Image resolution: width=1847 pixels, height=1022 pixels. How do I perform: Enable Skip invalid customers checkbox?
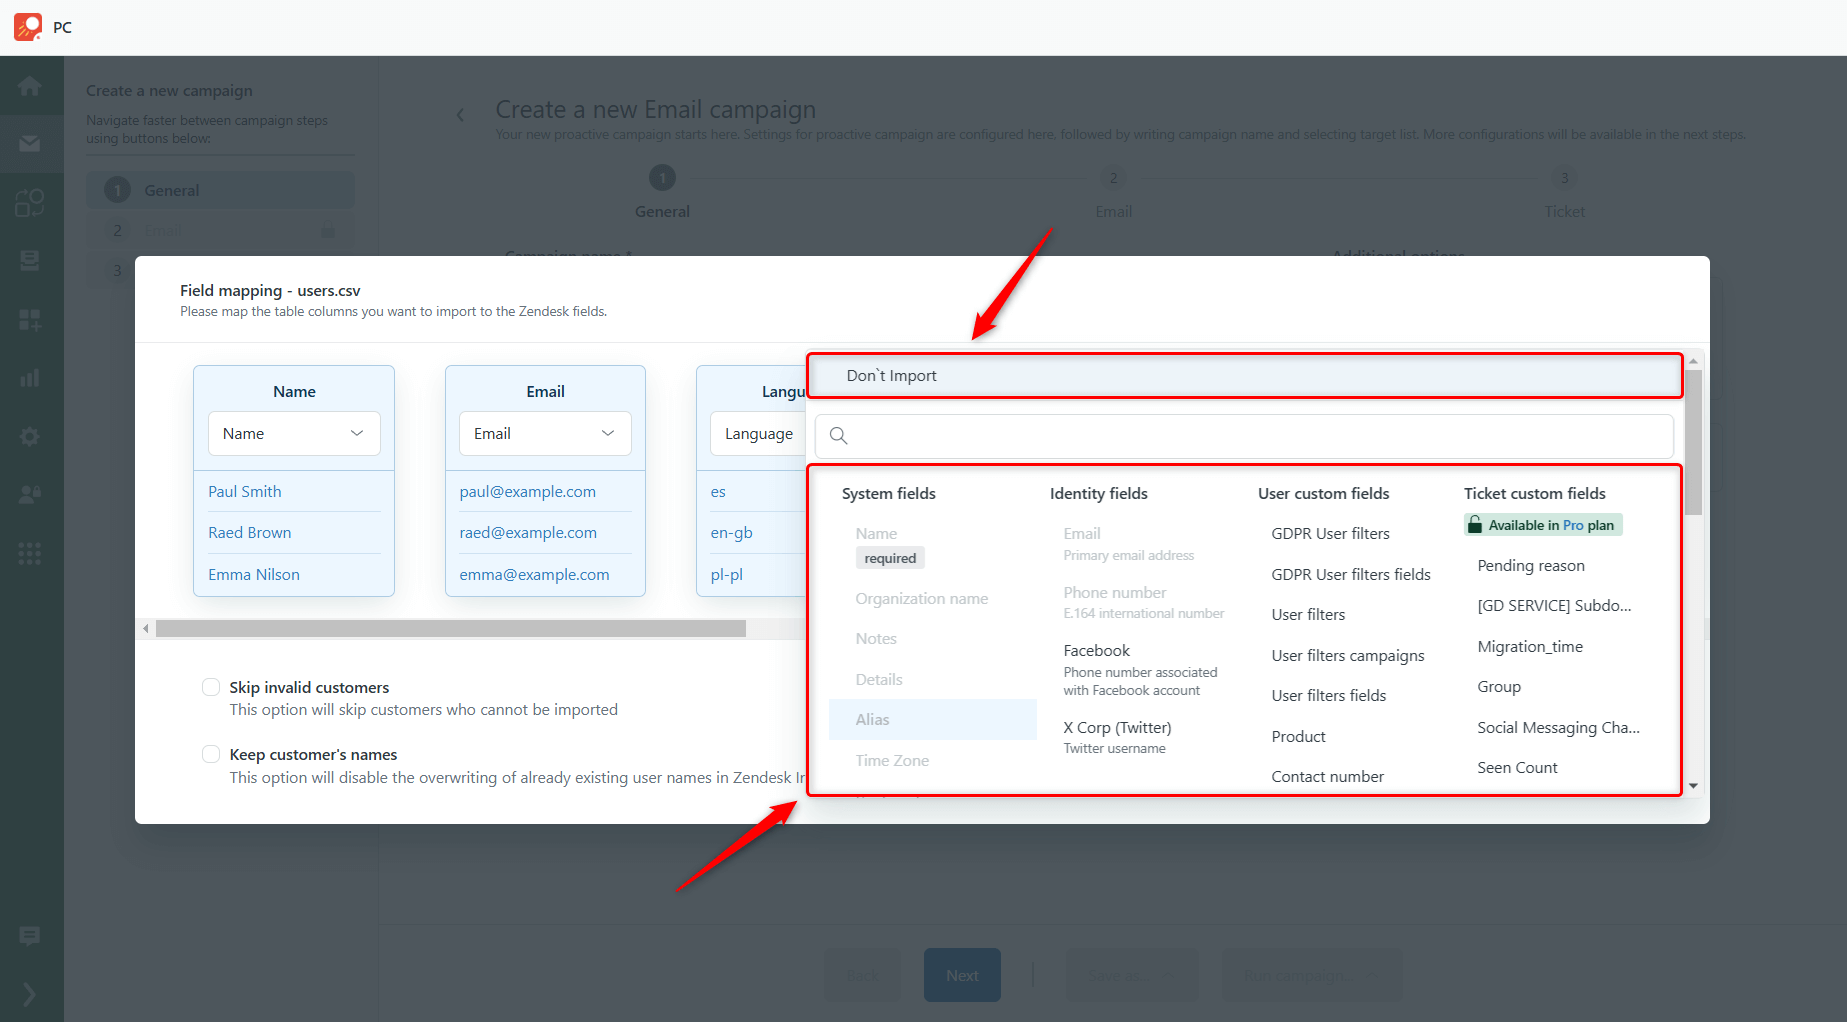[211, 687]
